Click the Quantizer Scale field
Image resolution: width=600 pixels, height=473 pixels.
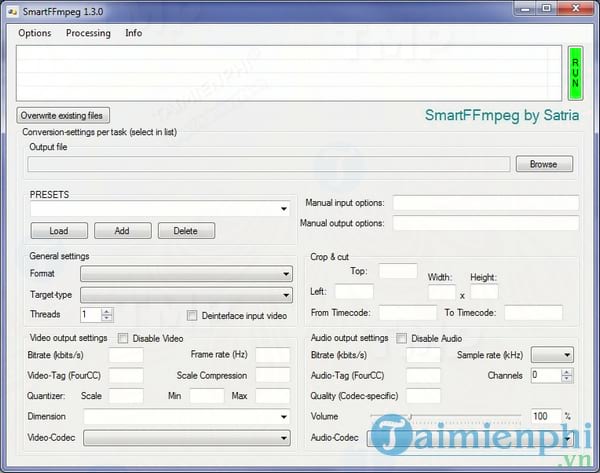(126, 396)
